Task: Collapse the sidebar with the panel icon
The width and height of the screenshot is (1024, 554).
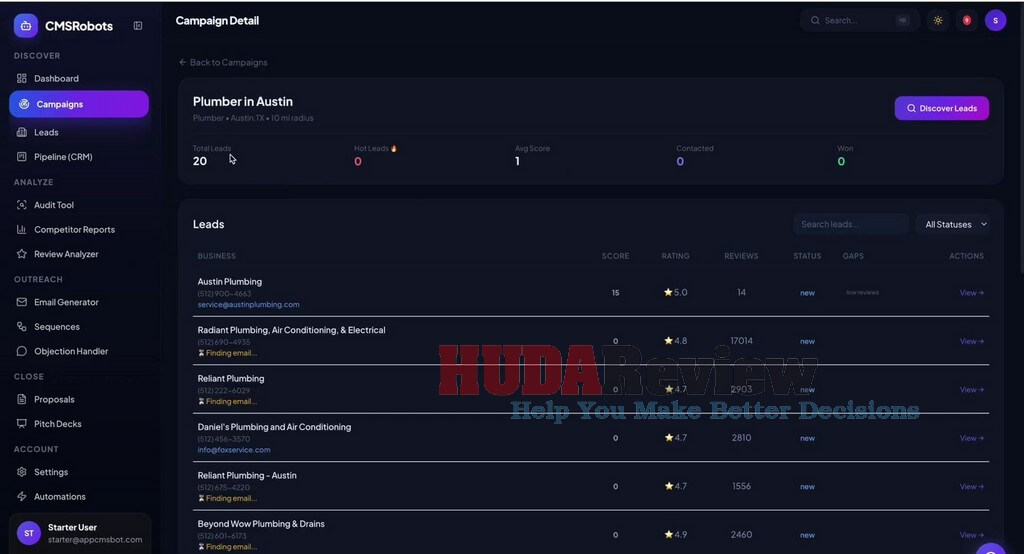Action: pos(138,25)
